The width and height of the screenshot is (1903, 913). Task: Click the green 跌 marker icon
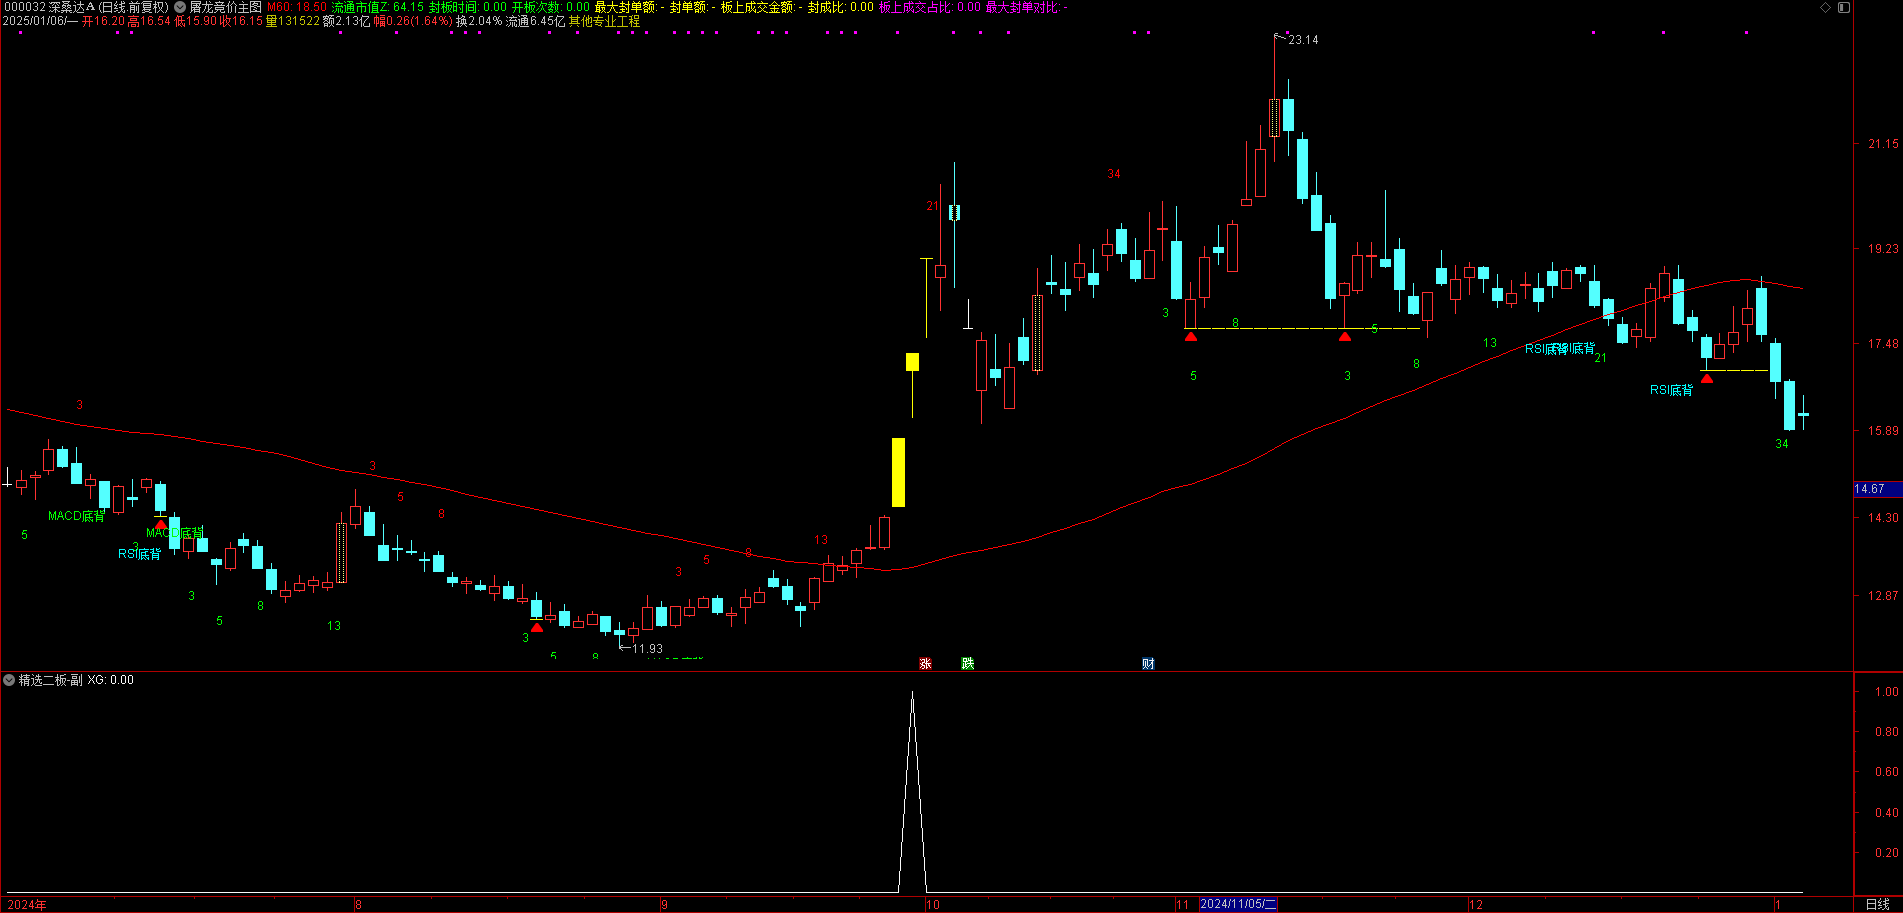pyautogui.click(x=968, y=664)
